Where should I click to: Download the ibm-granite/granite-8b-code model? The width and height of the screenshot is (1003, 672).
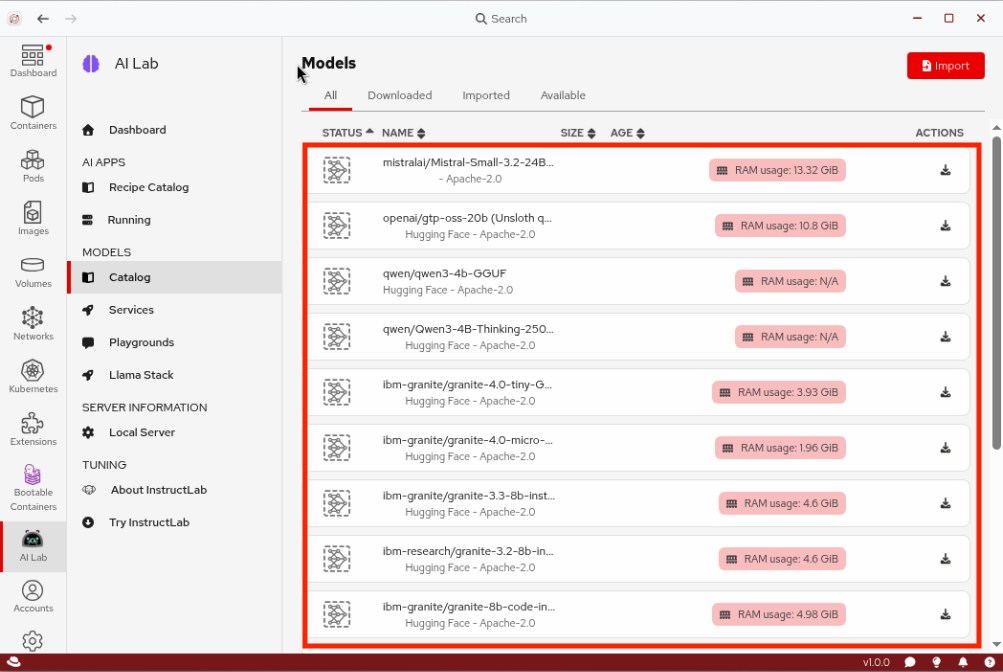tap(945, 614)
